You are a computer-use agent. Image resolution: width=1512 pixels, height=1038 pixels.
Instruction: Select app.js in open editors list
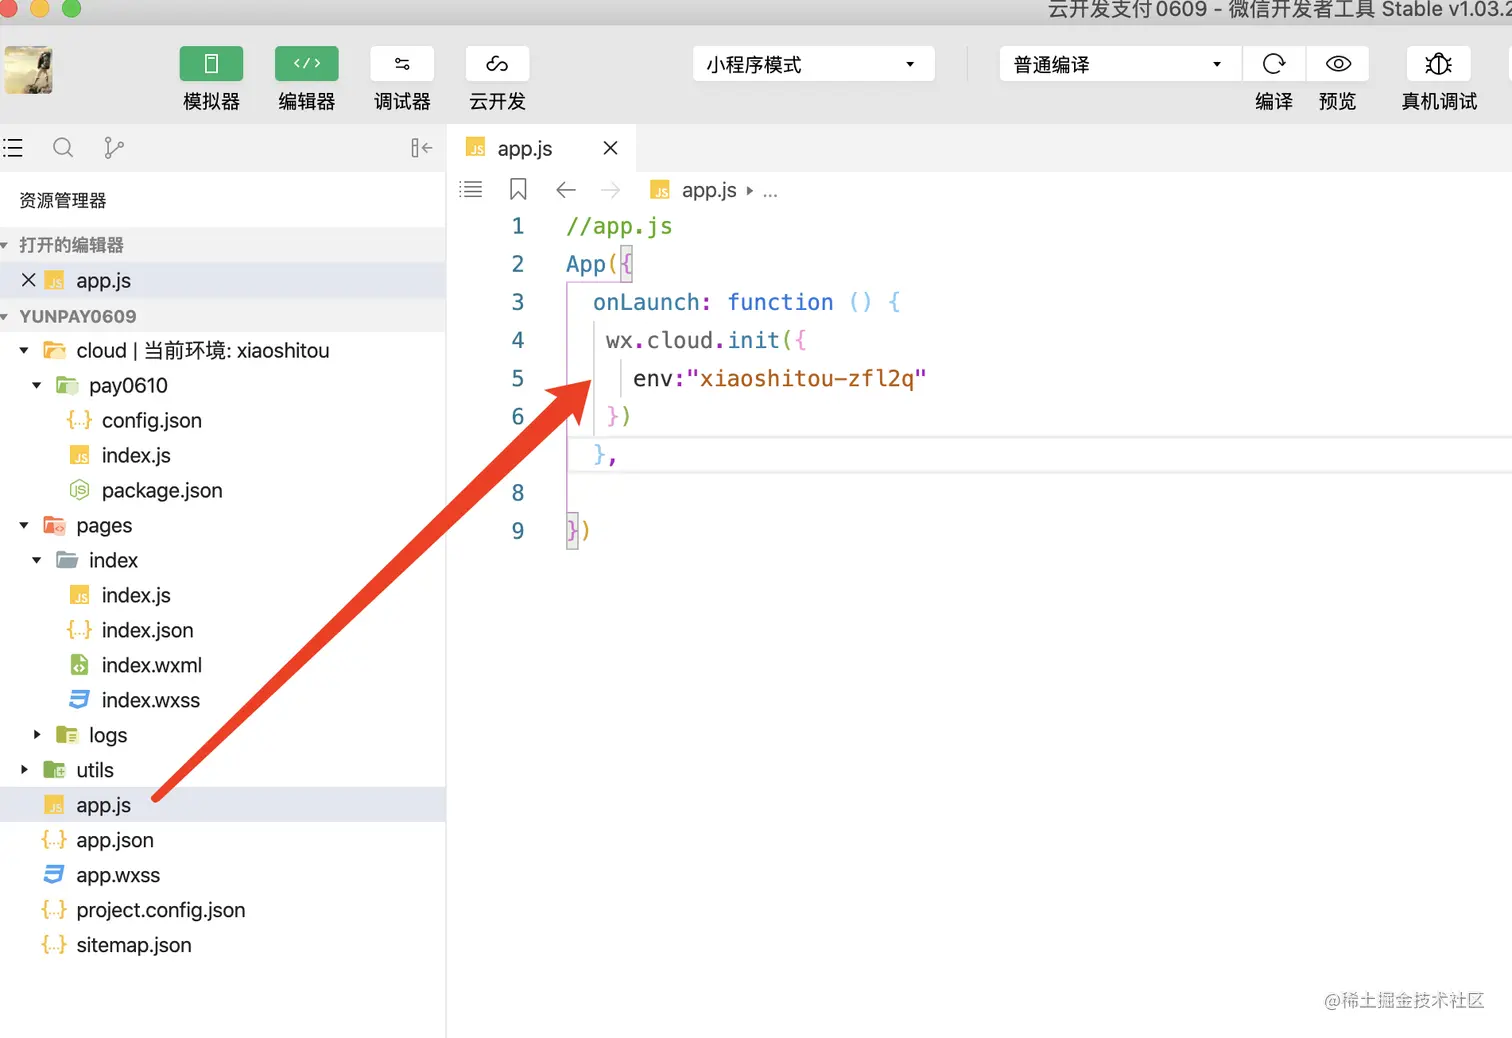pos(222,280)
